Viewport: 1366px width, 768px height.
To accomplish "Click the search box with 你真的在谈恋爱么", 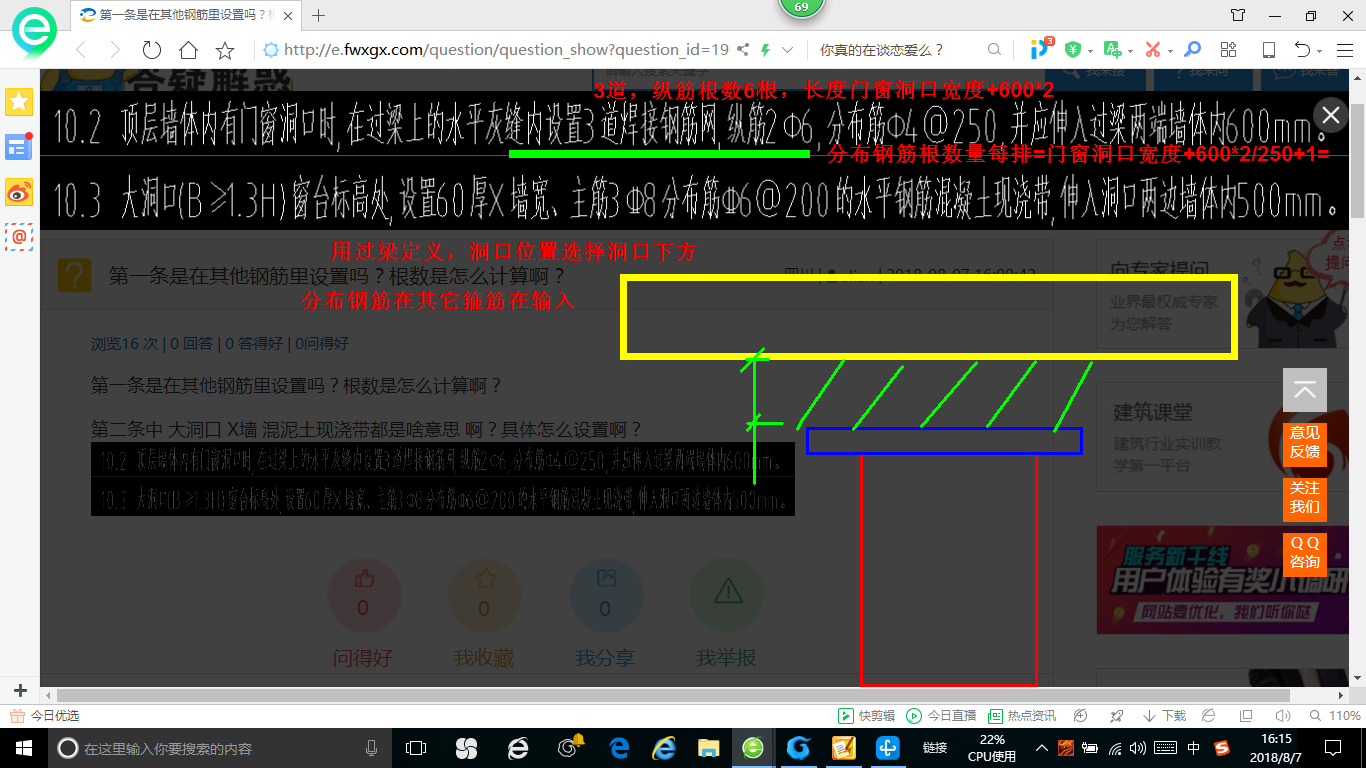I will [x=898, y=50].
